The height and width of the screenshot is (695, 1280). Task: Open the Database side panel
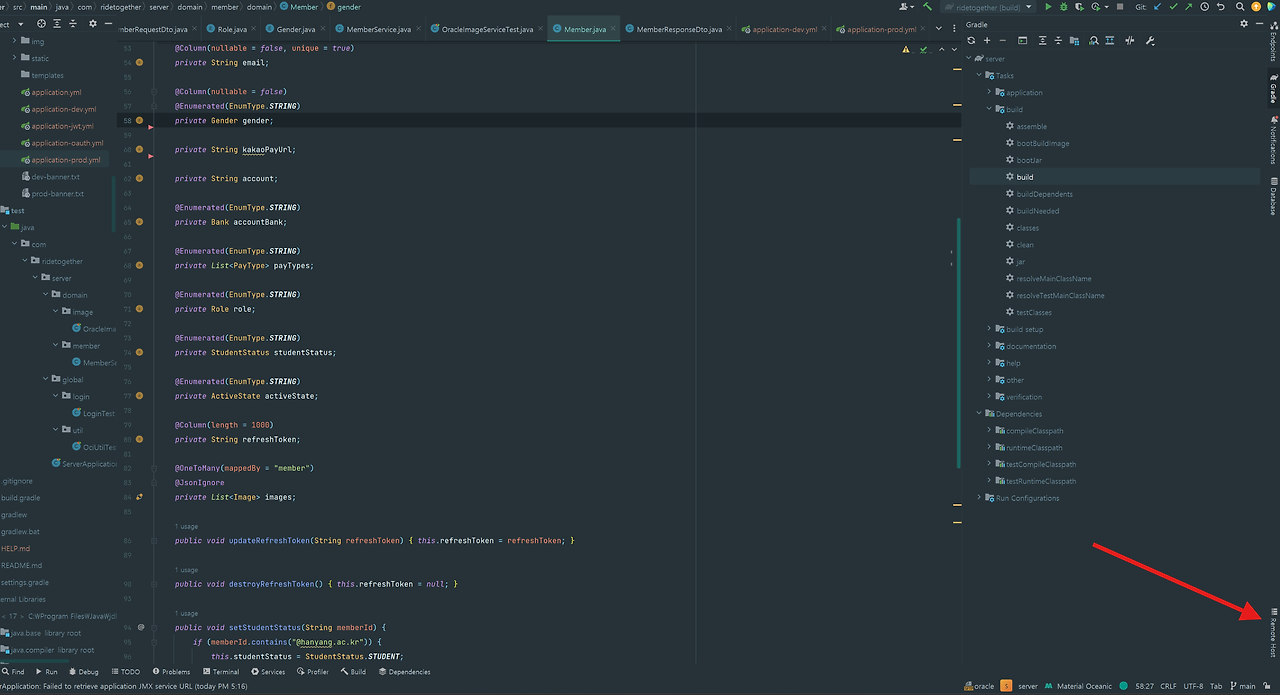pos(1273,196)
